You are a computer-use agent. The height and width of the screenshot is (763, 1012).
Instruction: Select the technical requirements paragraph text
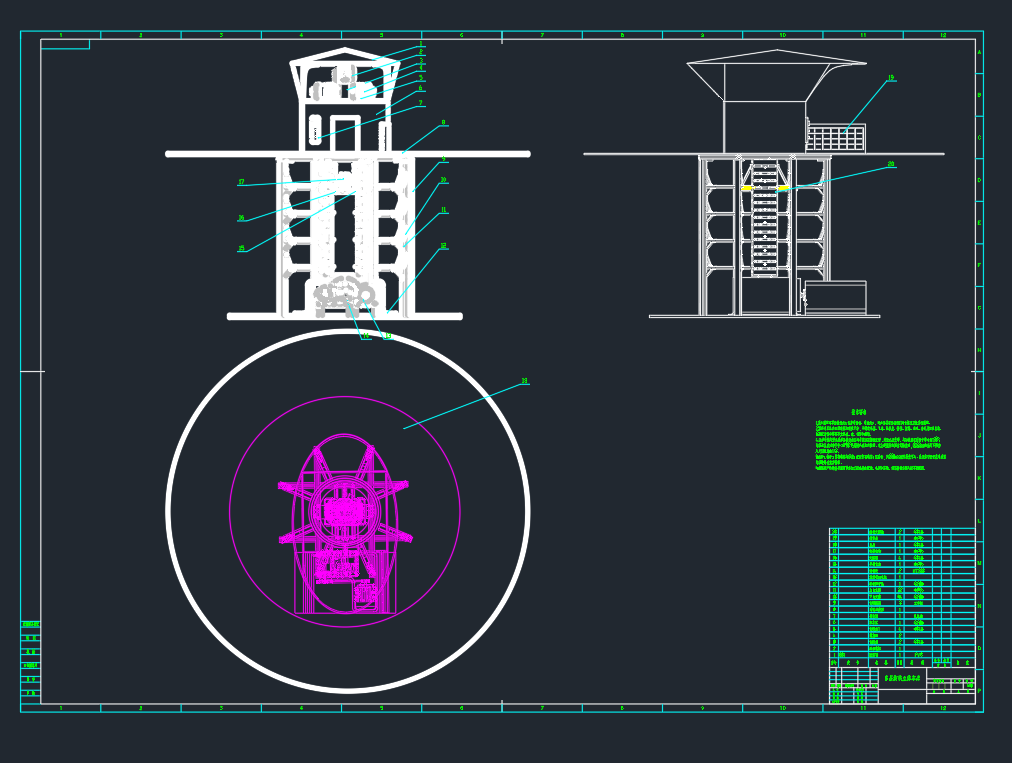tap(880, 445)
